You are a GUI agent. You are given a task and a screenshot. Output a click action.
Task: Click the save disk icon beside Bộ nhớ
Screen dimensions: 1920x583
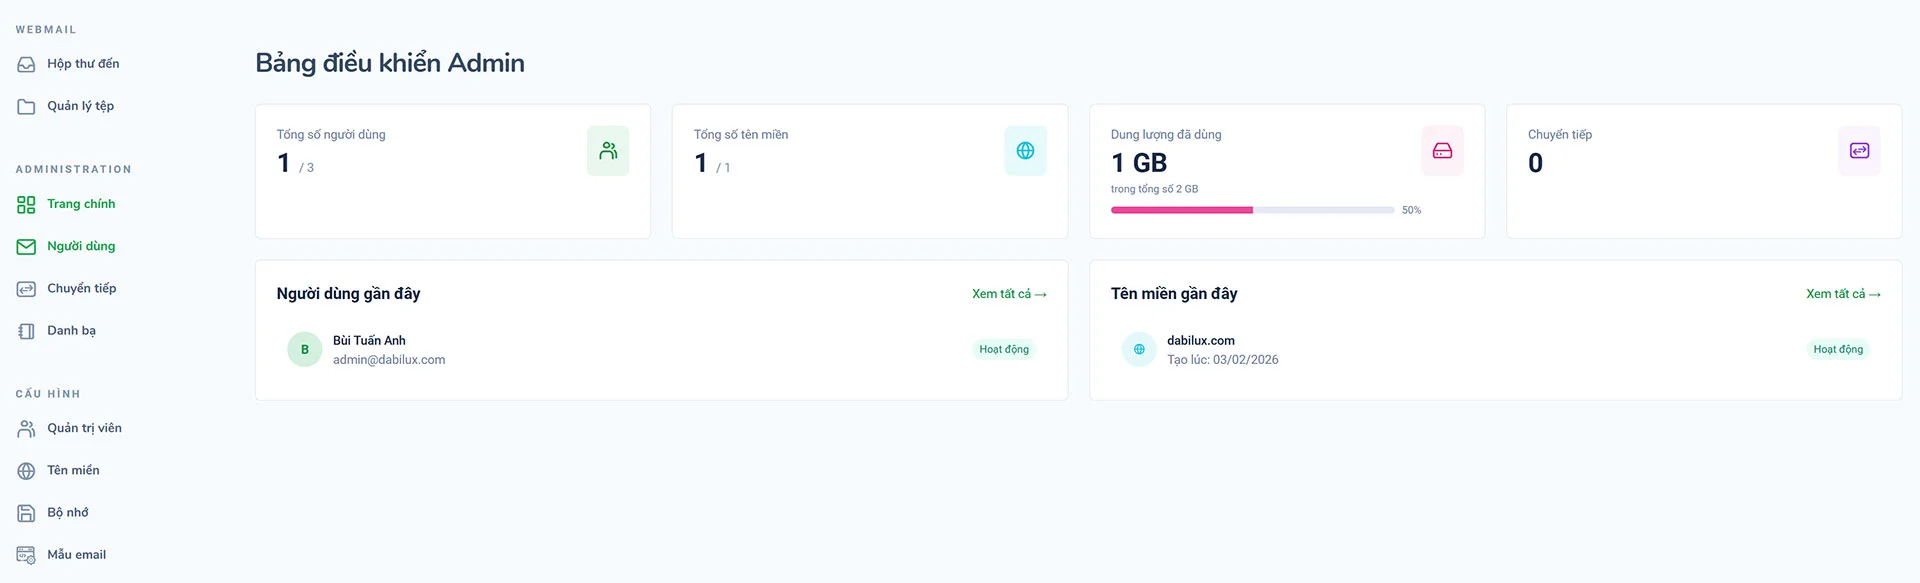pos(26,513)
